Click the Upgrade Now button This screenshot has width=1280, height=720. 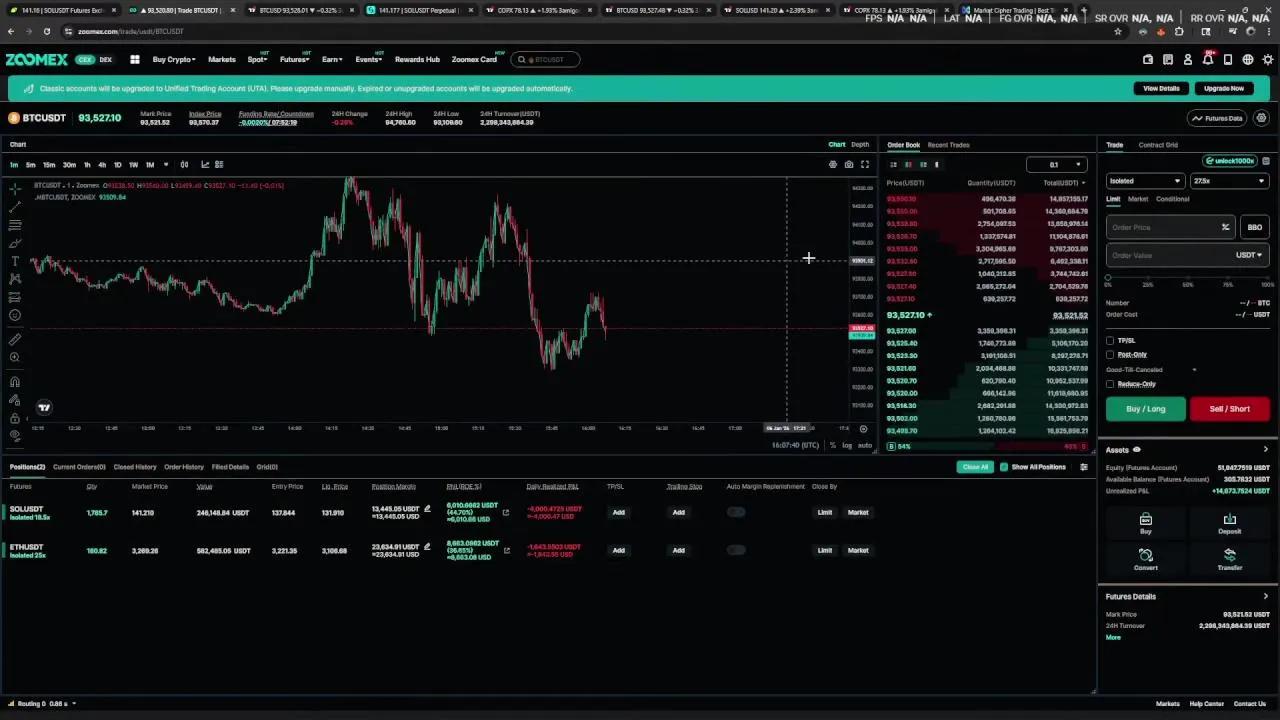(1224, 89)
